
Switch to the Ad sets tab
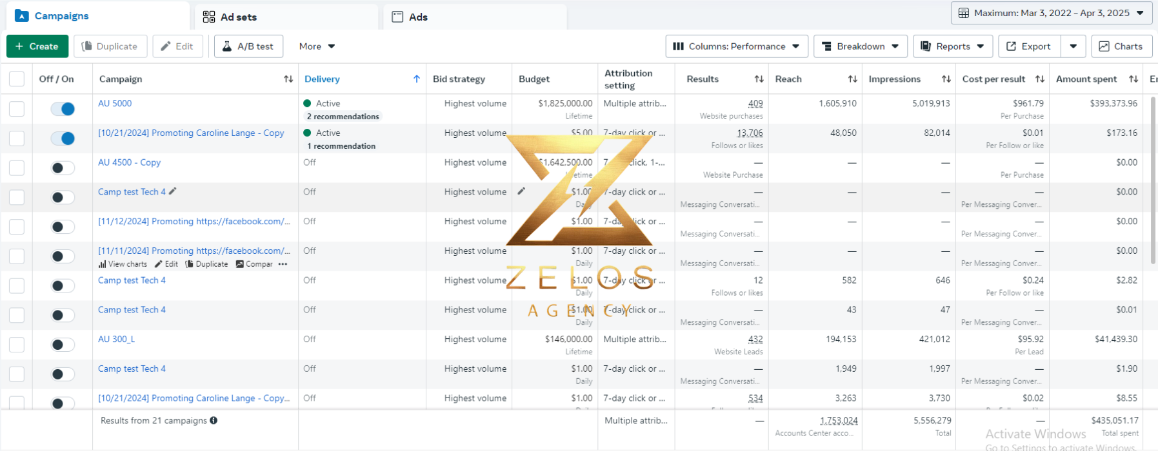[x=287, y=16]
